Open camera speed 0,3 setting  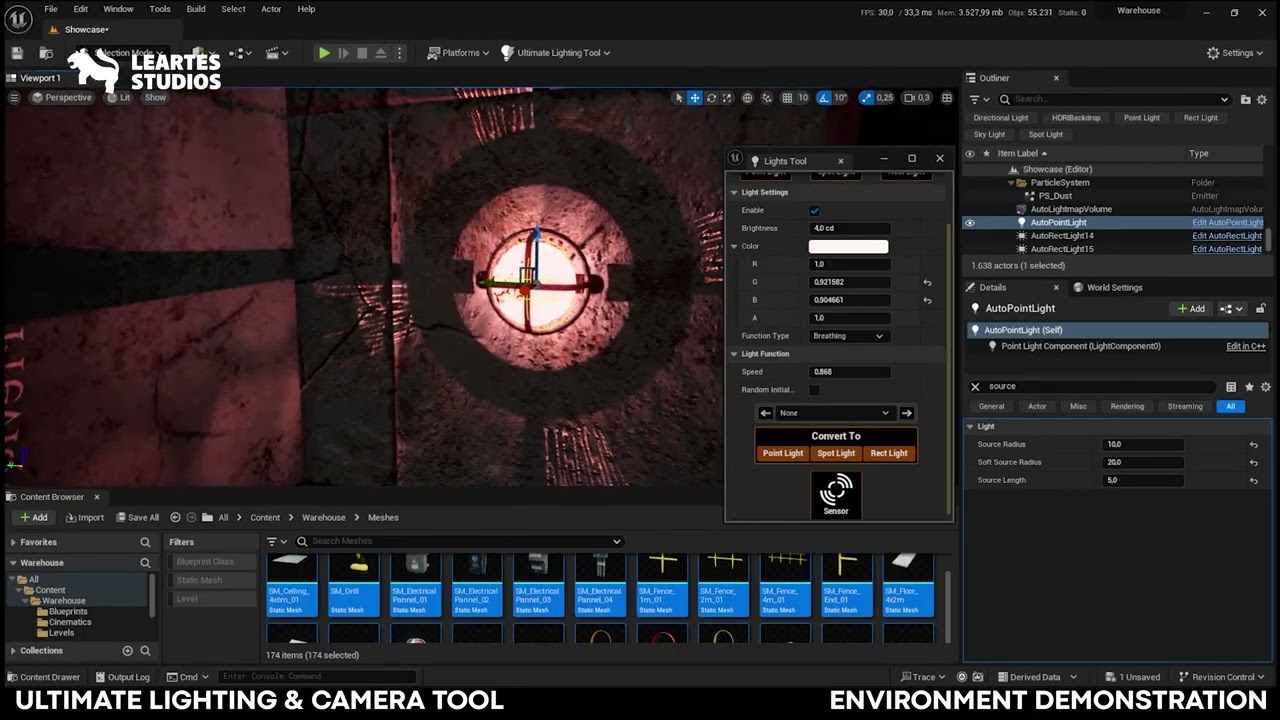pos(917,98)
